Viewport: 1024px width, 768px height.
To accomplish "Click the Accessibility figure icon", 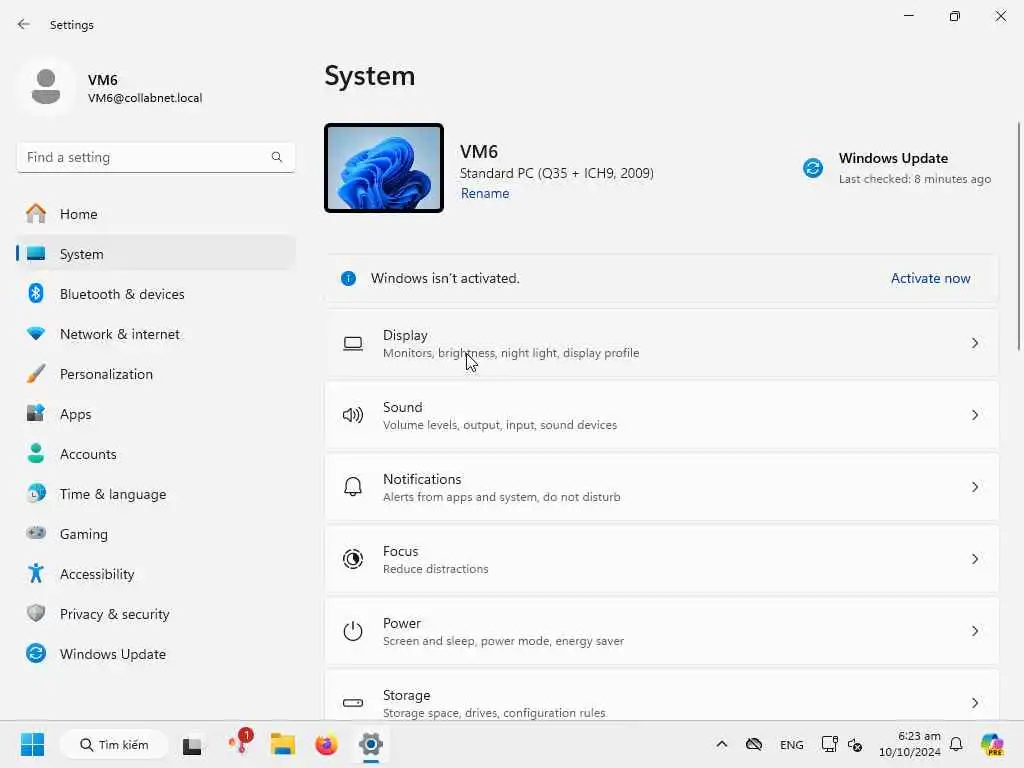I will pos(36,573).
